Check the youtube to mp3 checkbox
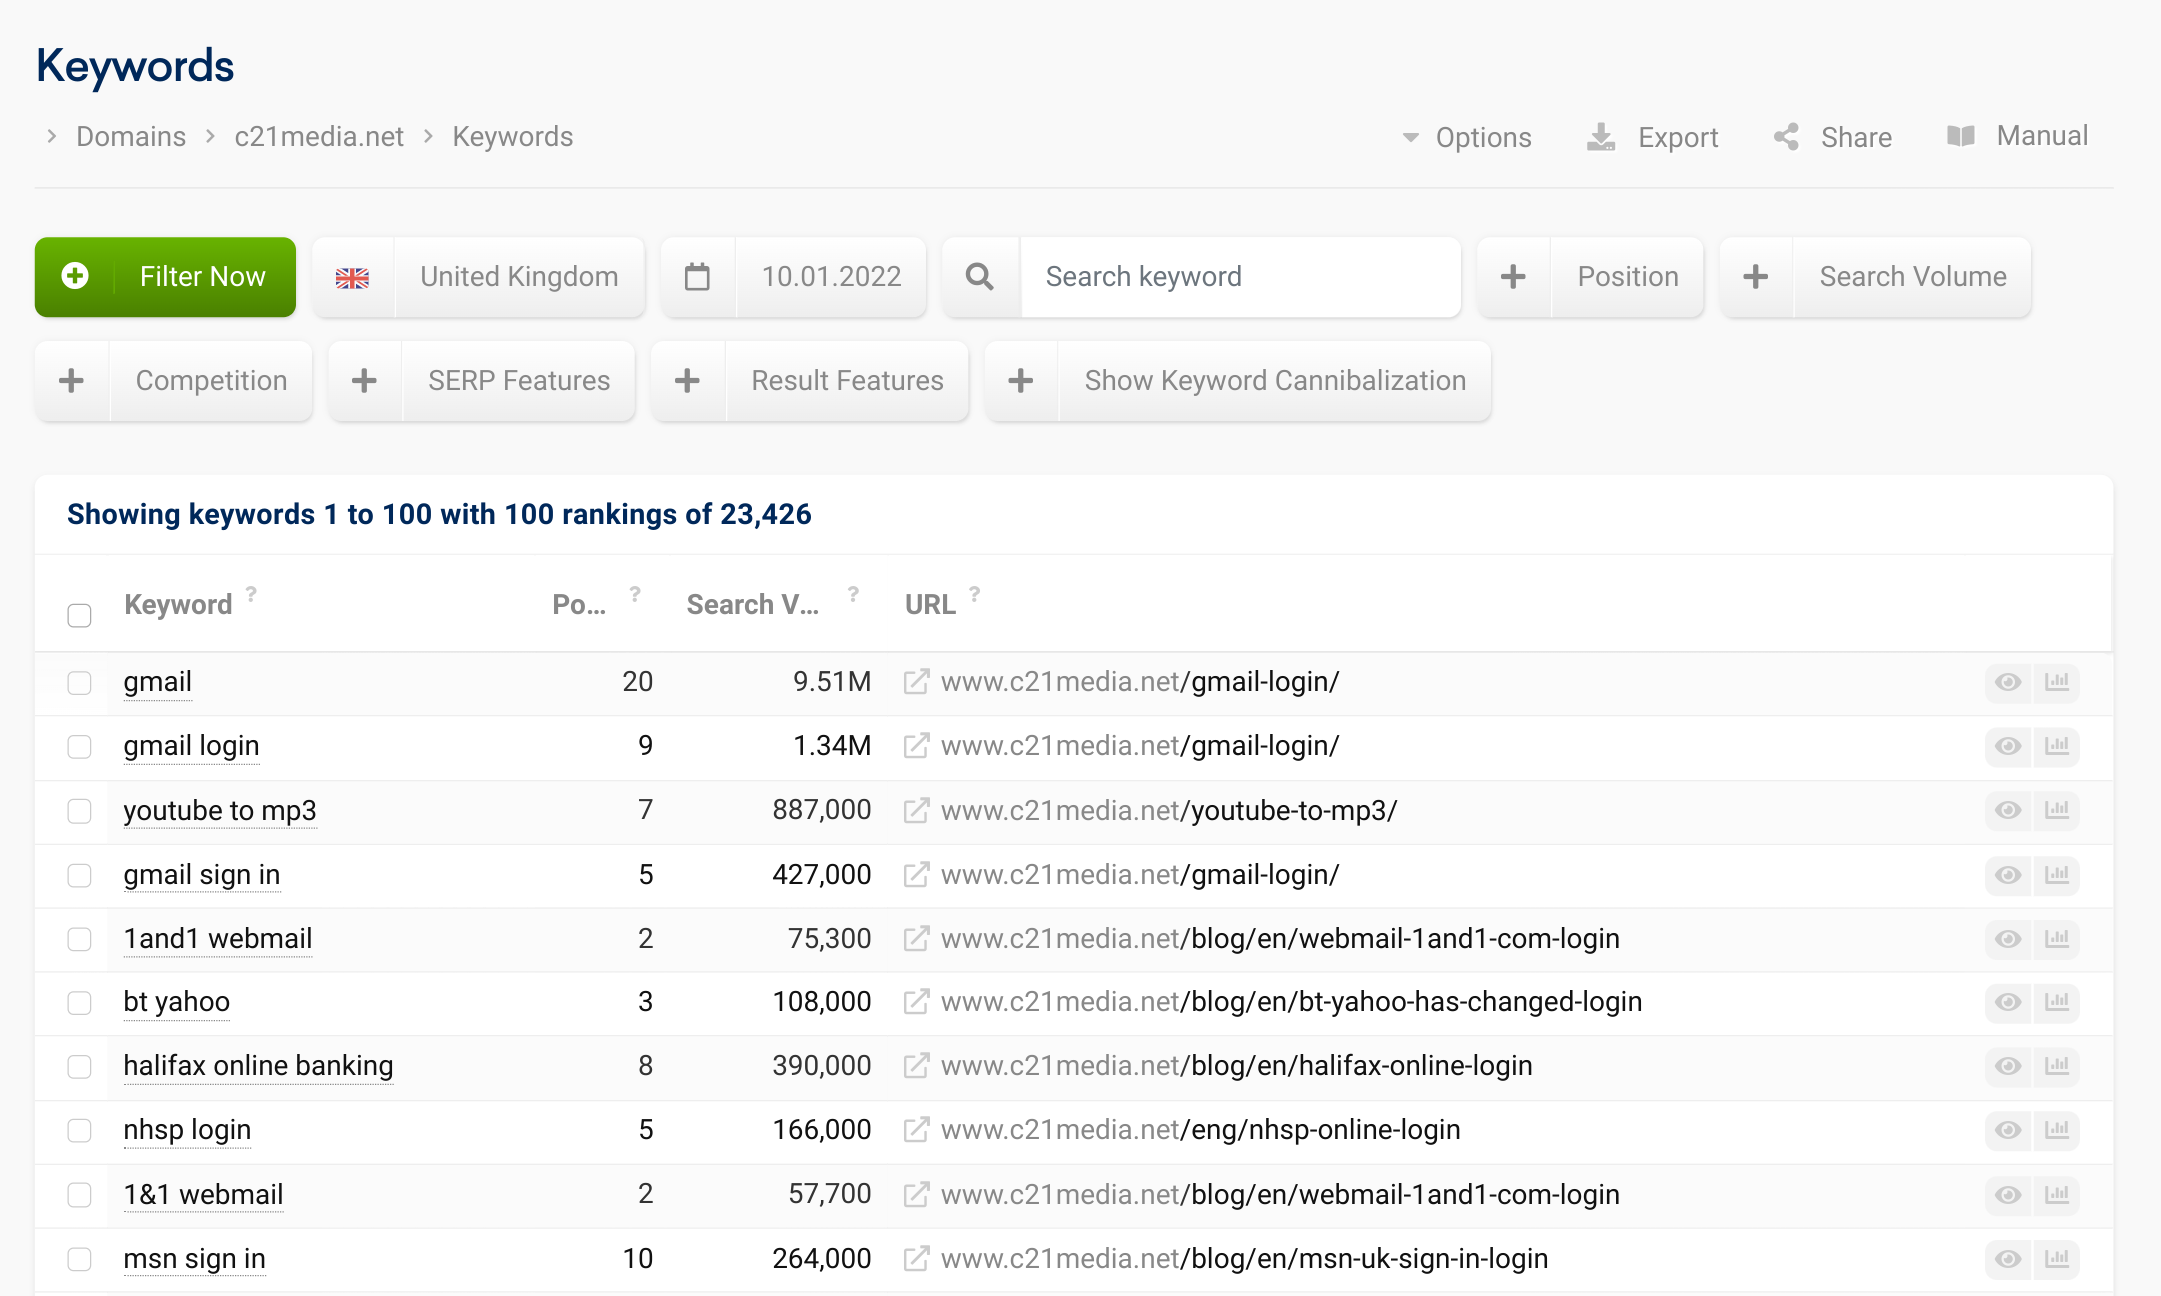The image size is (2161, 1296). click(79, 811)
